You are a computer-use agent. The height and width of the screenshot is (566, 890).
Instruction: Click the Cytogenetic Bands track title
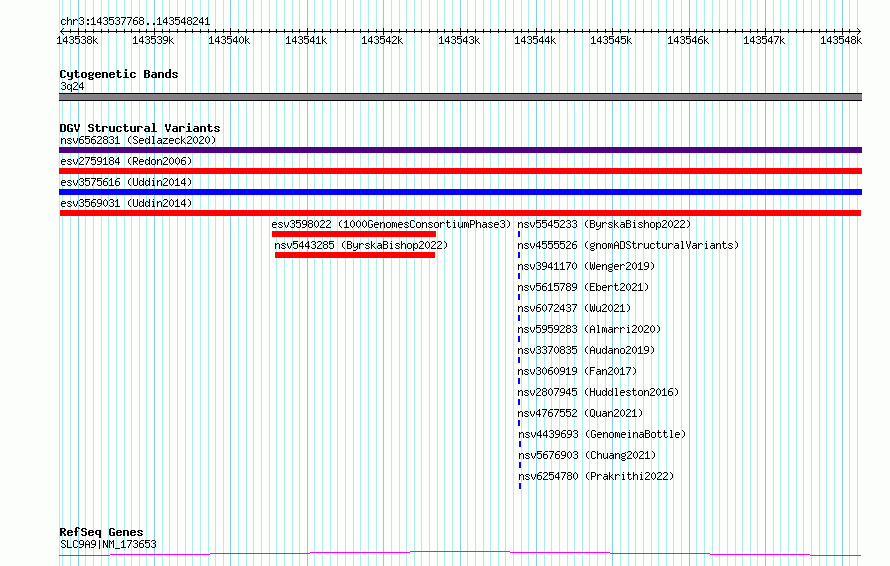(x=119, y=74)
